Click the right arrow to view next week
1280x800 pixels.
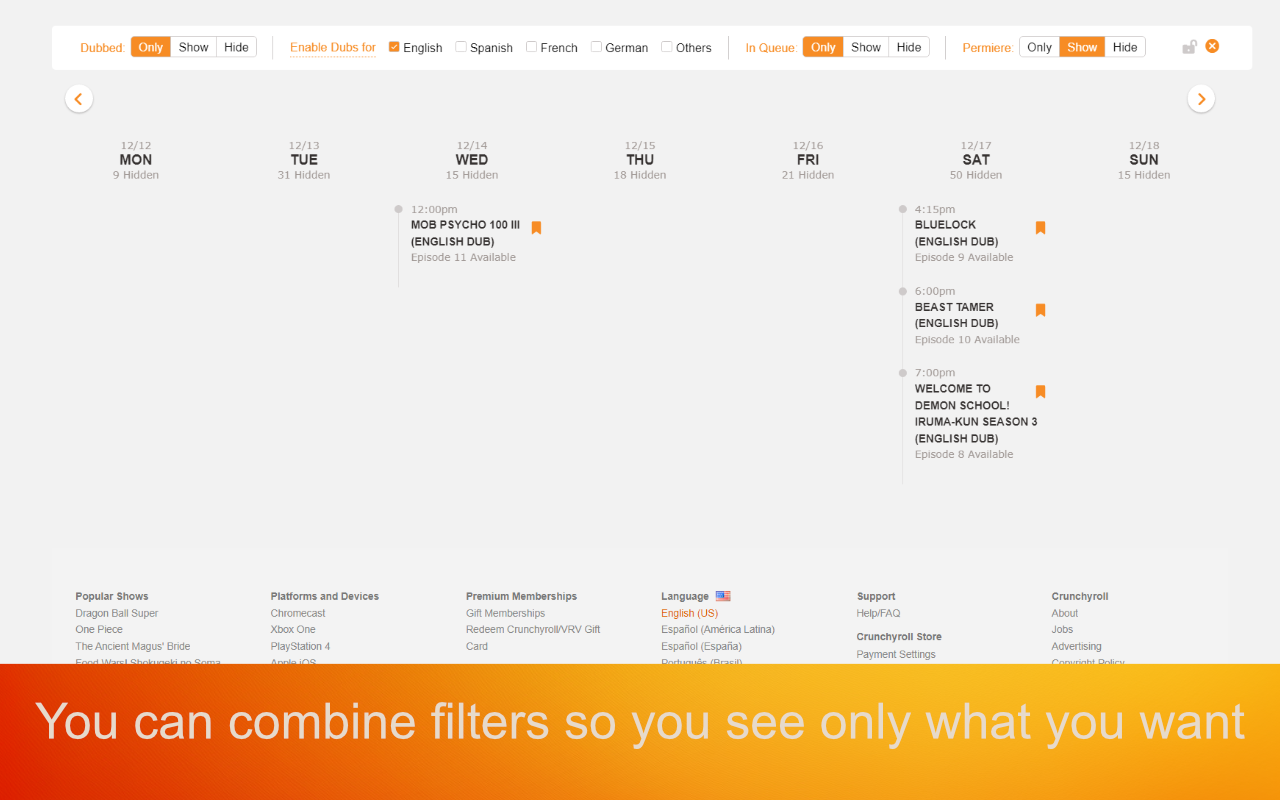coord(1201,98)
